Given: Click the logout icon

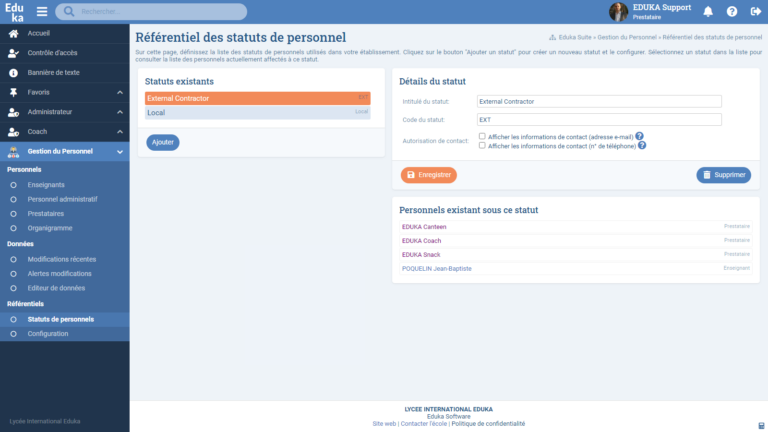Looking at the screenshot, I should (x=756, y=11).
